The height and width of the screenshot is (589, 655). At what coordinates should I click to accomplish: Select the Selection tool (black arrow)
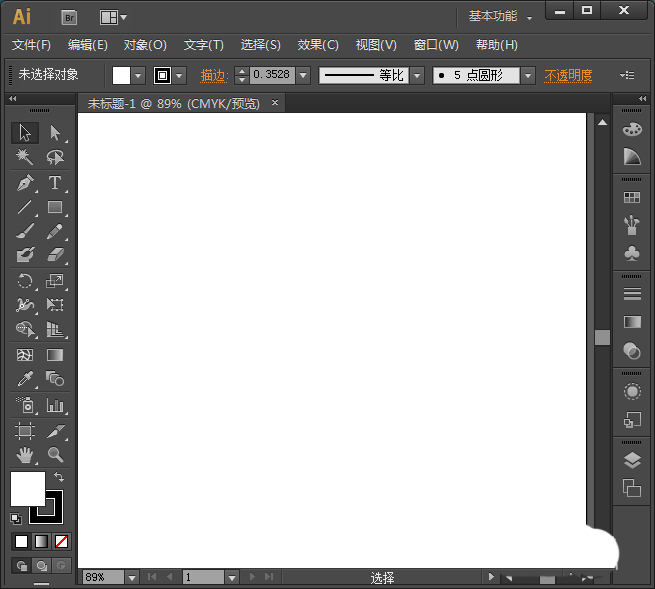[25, 133]
